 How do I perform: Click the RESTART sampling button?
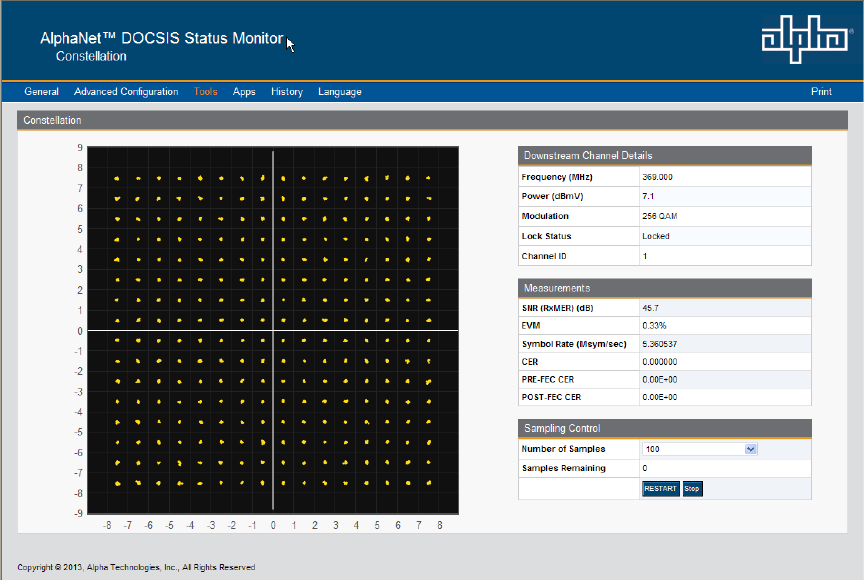[660, 489]
